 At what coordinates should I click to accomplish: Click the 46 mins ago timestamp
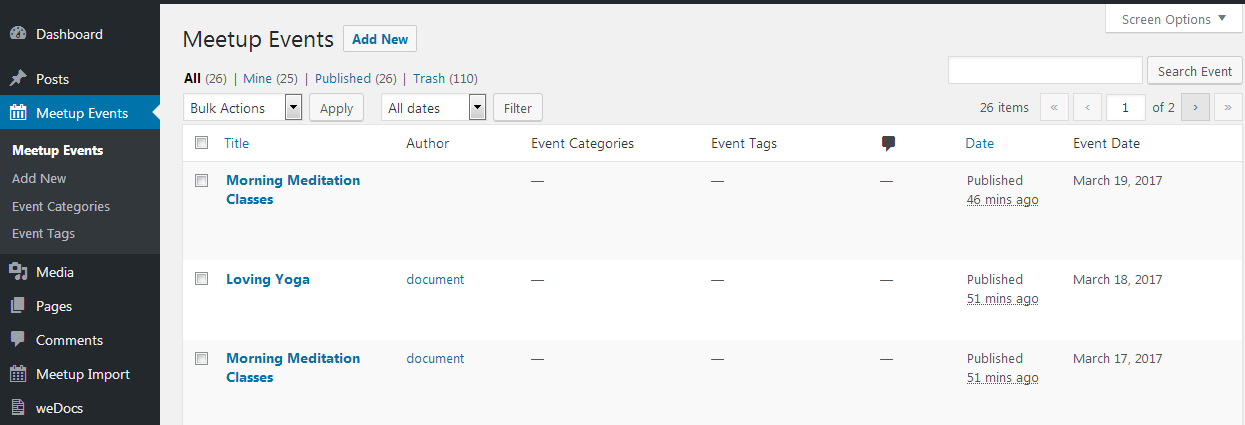click(1002, 199)
